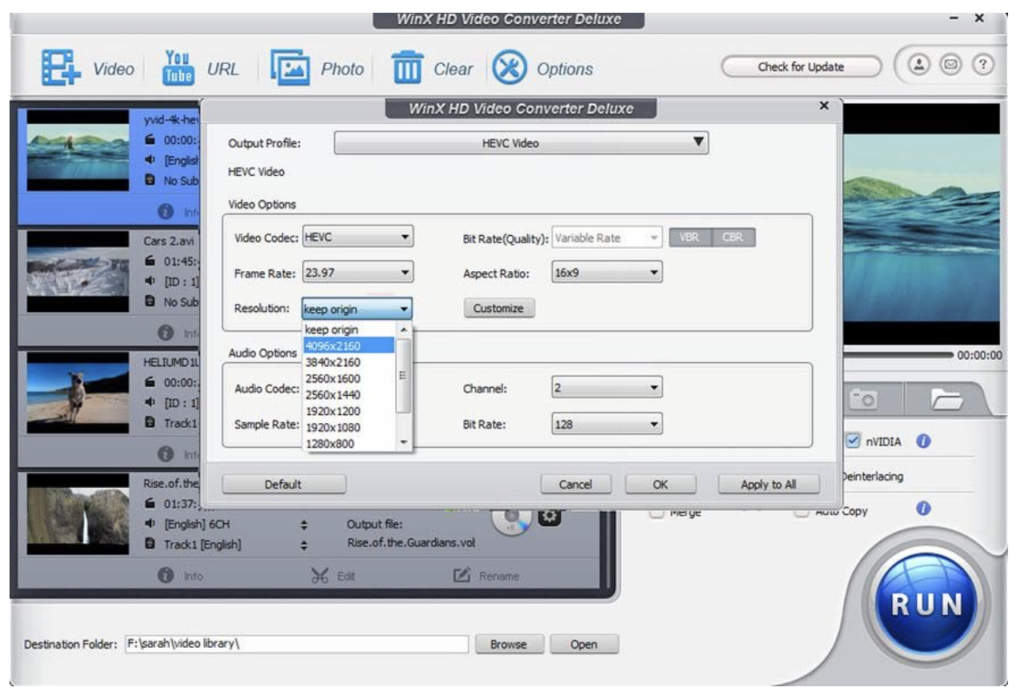1024x699 pixels.
Task: Toggle the Auto Copy checkbox
Action: (801, 513)
